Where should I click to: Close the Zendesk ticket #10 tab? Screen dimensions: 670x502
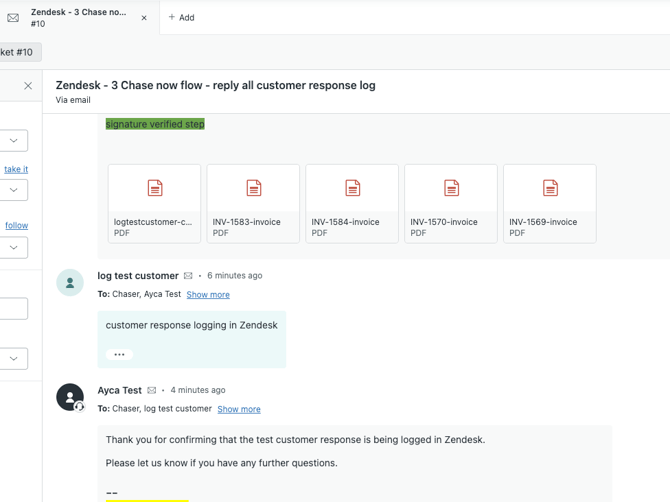click(144, 18)
